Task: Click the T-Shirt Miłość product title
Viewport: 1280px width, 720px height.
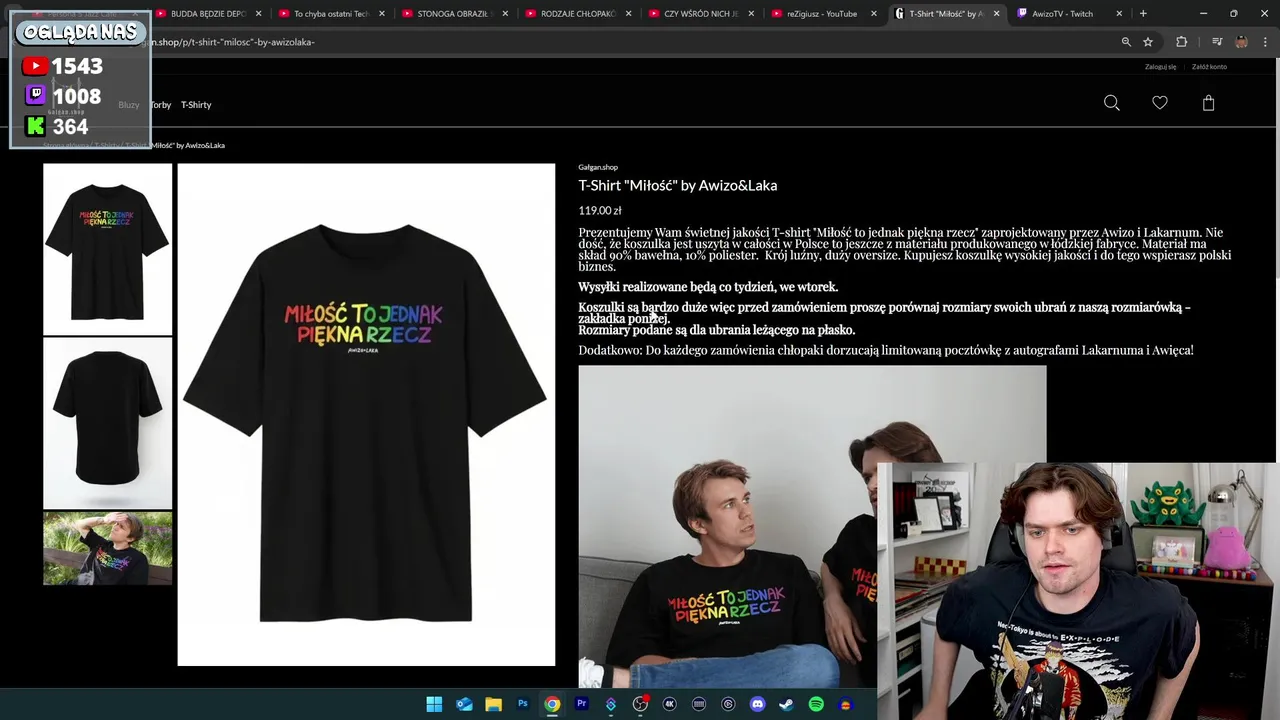Action: tap(677, 185)
